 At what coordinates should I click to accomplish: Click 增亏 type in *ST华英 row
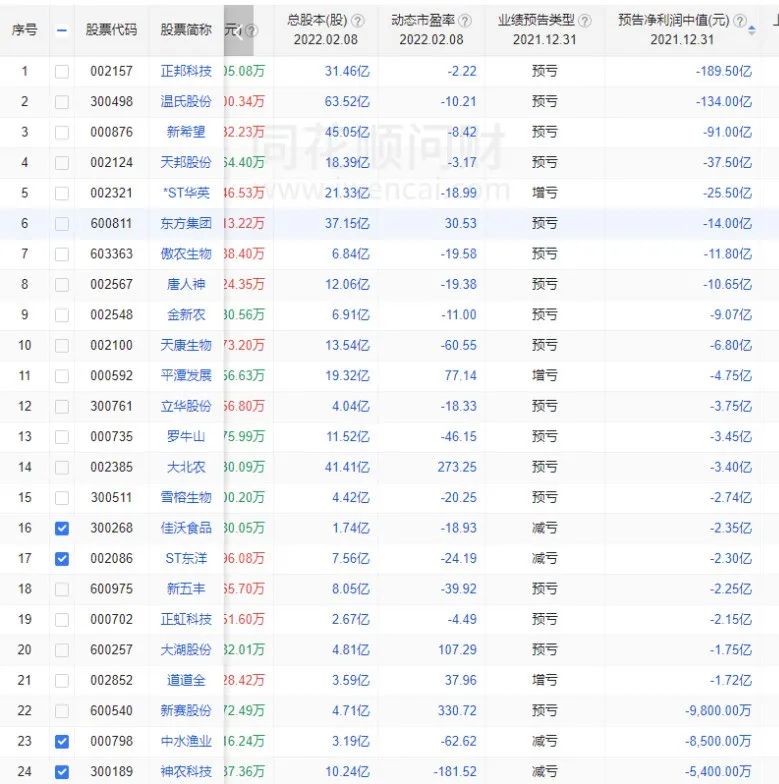click(x=544, y=193)
